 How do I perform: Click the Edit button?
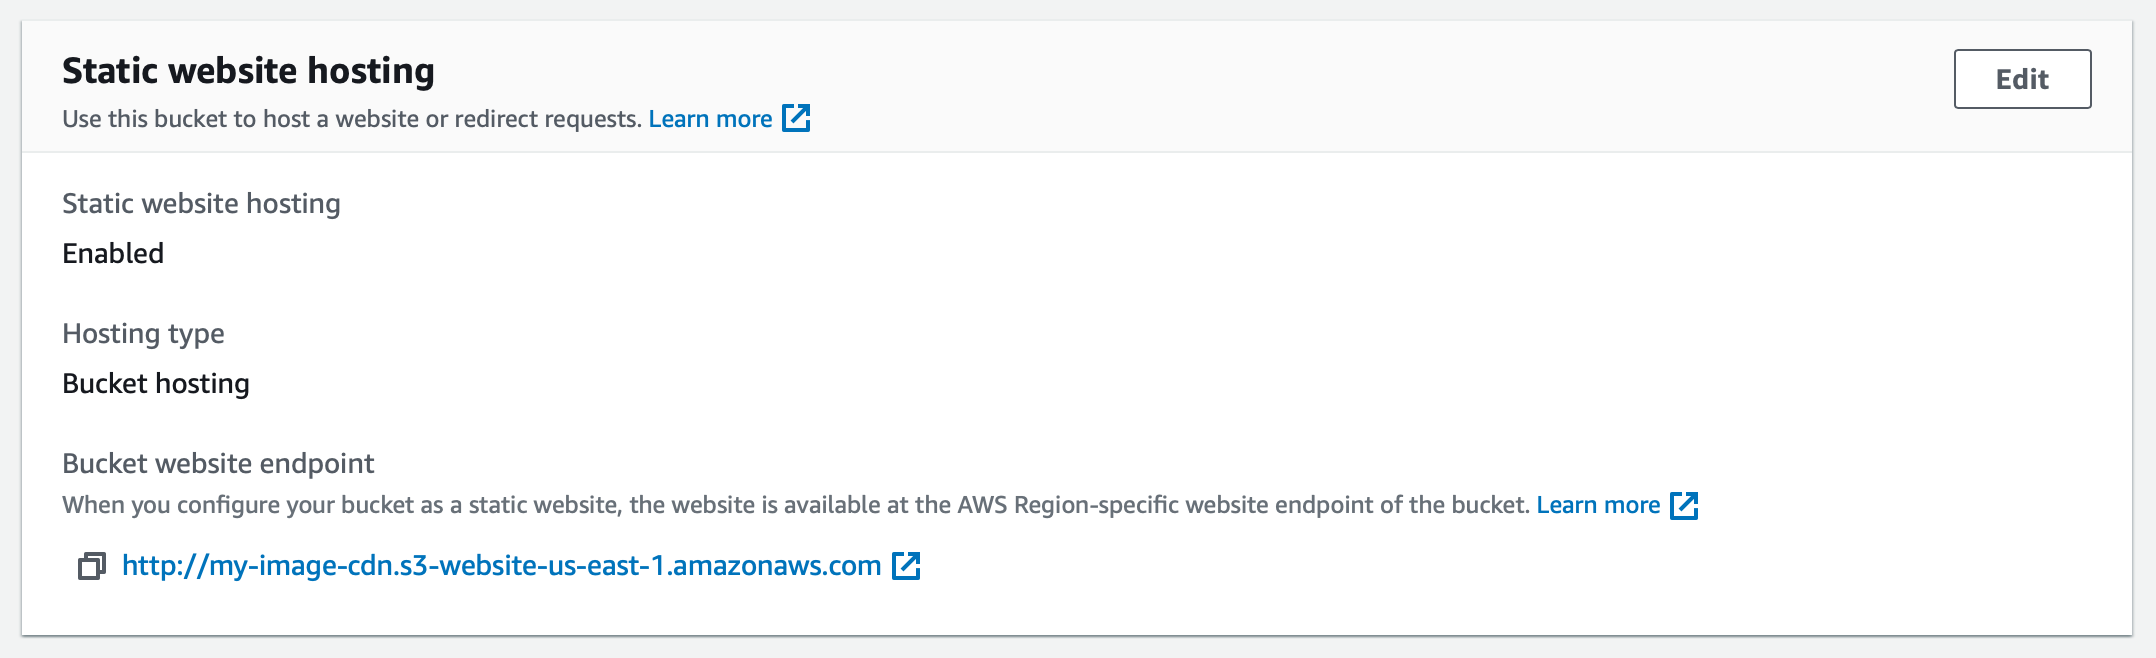2022,79
